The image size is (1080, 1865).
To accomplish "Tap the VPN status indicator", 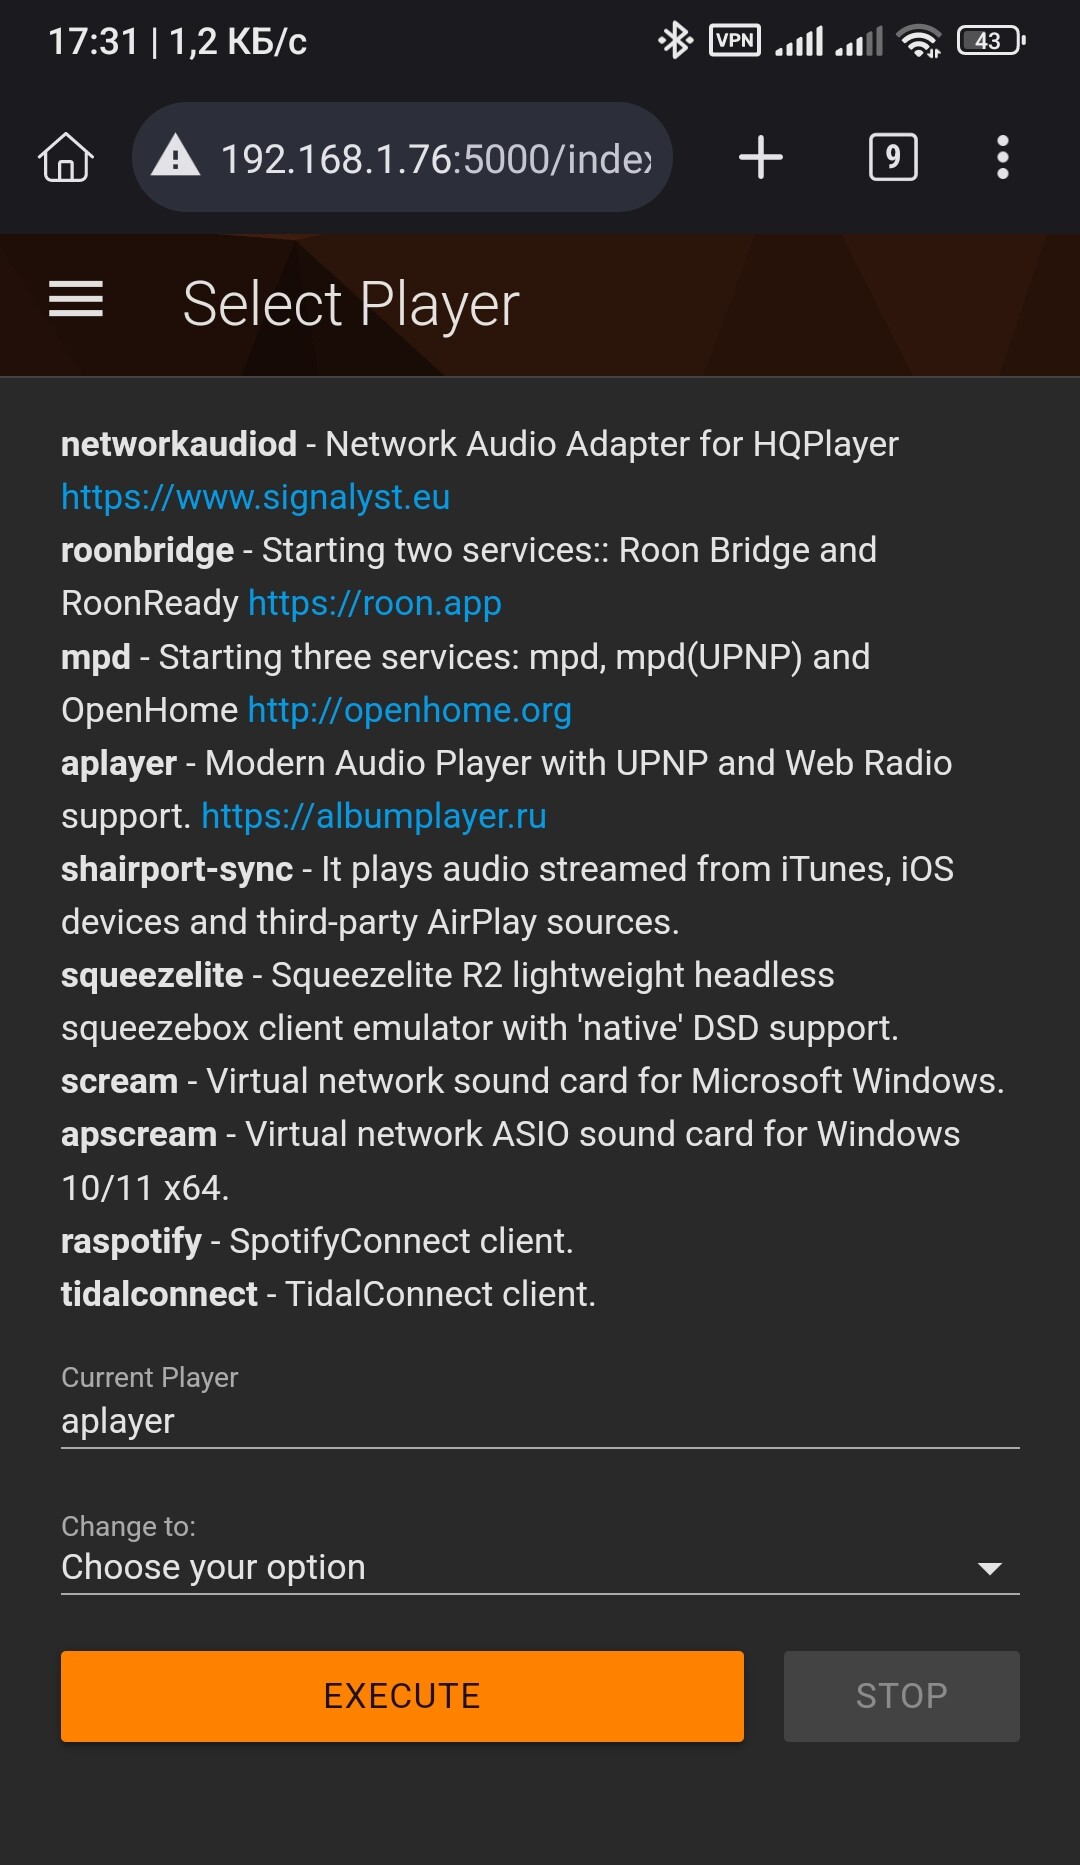I will click(734, 41).
